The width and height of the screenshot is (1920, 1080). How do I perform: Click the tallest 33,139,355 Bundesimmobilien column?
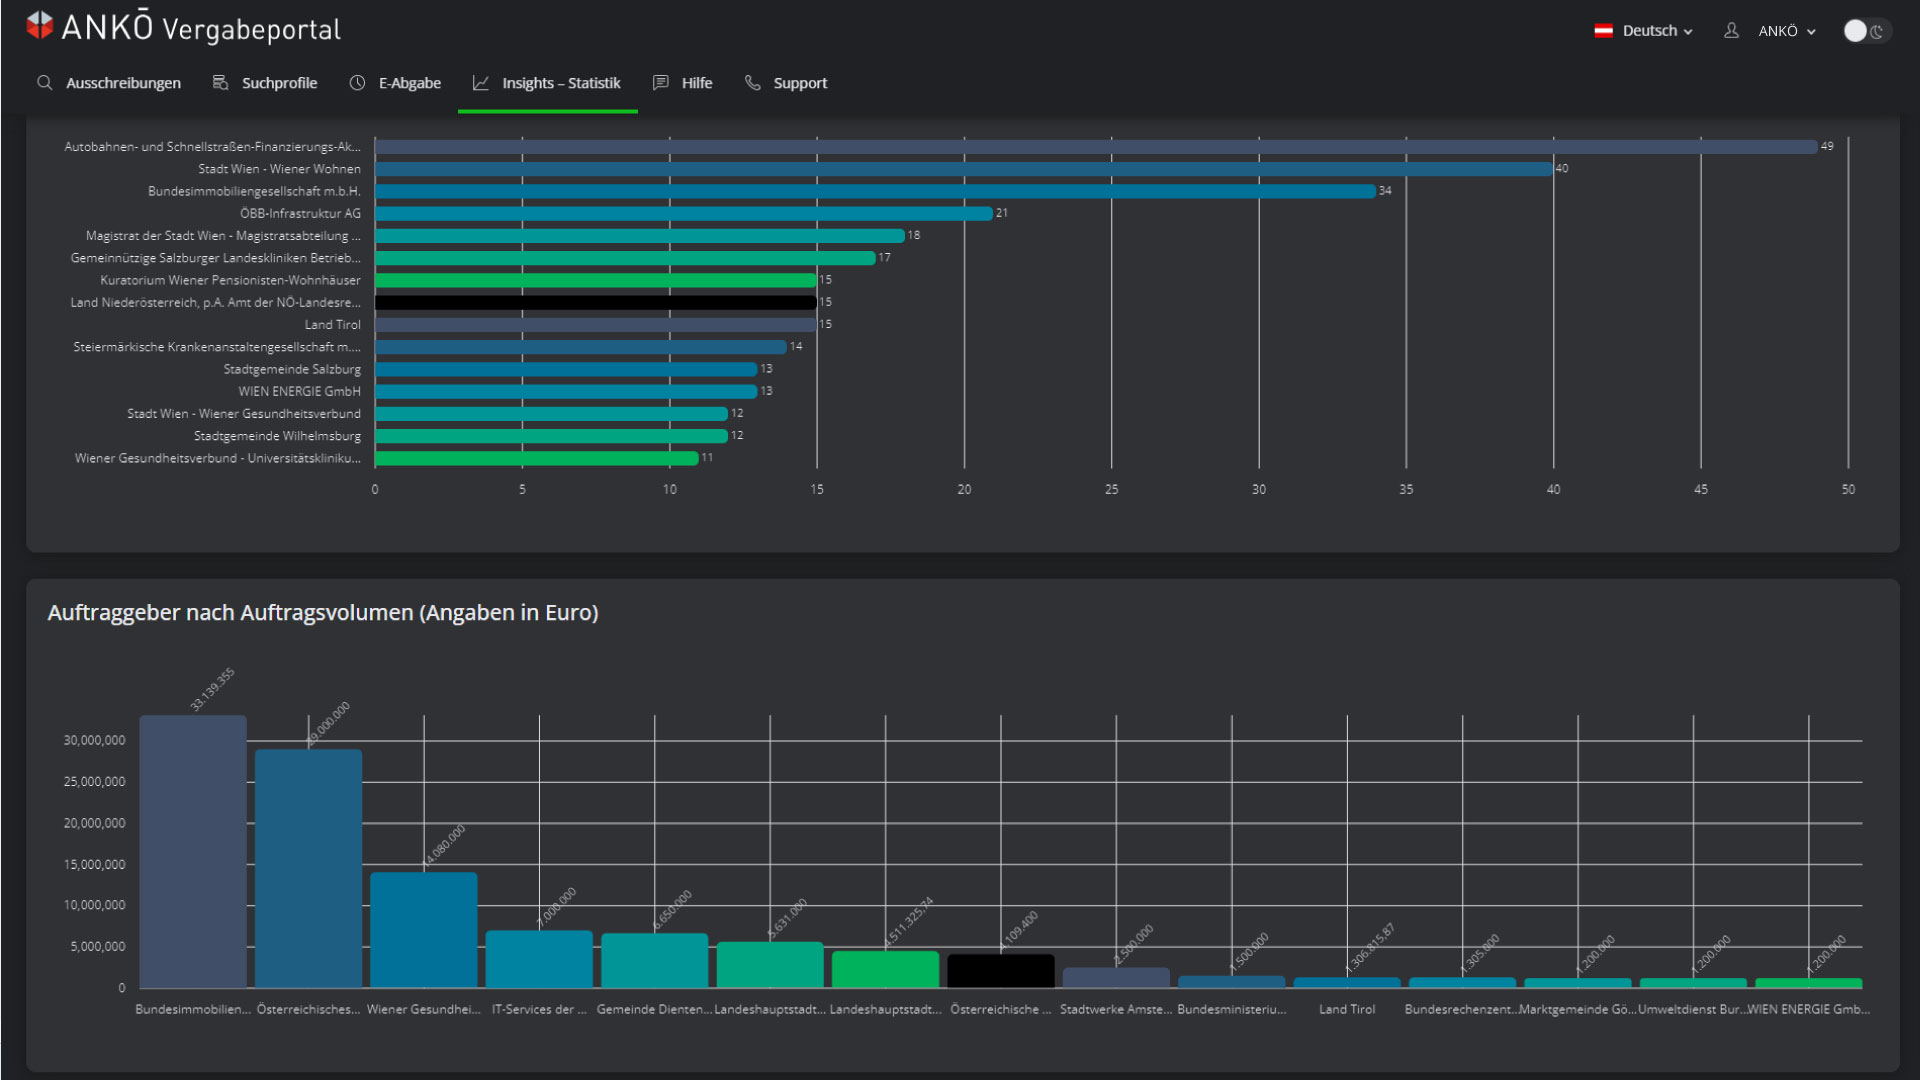[x=193, y=851]
